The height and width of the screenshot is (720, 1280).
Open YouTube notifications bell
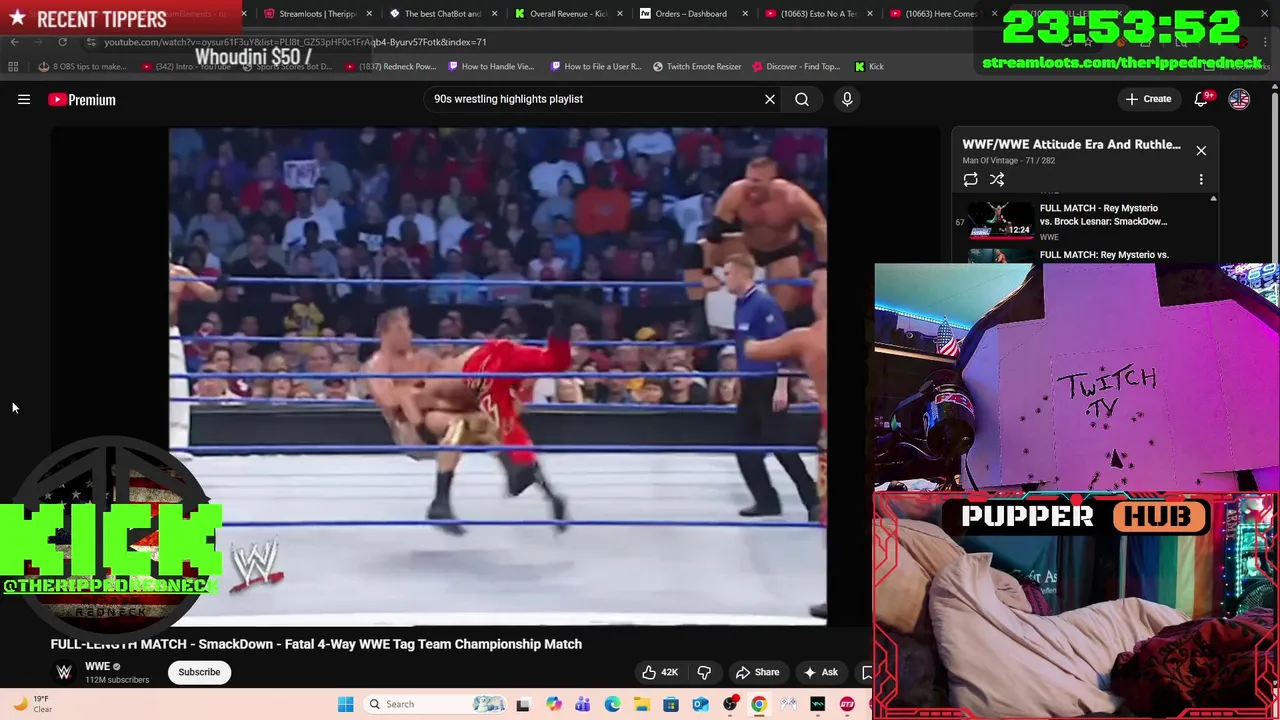click(x=1202, y=99)
